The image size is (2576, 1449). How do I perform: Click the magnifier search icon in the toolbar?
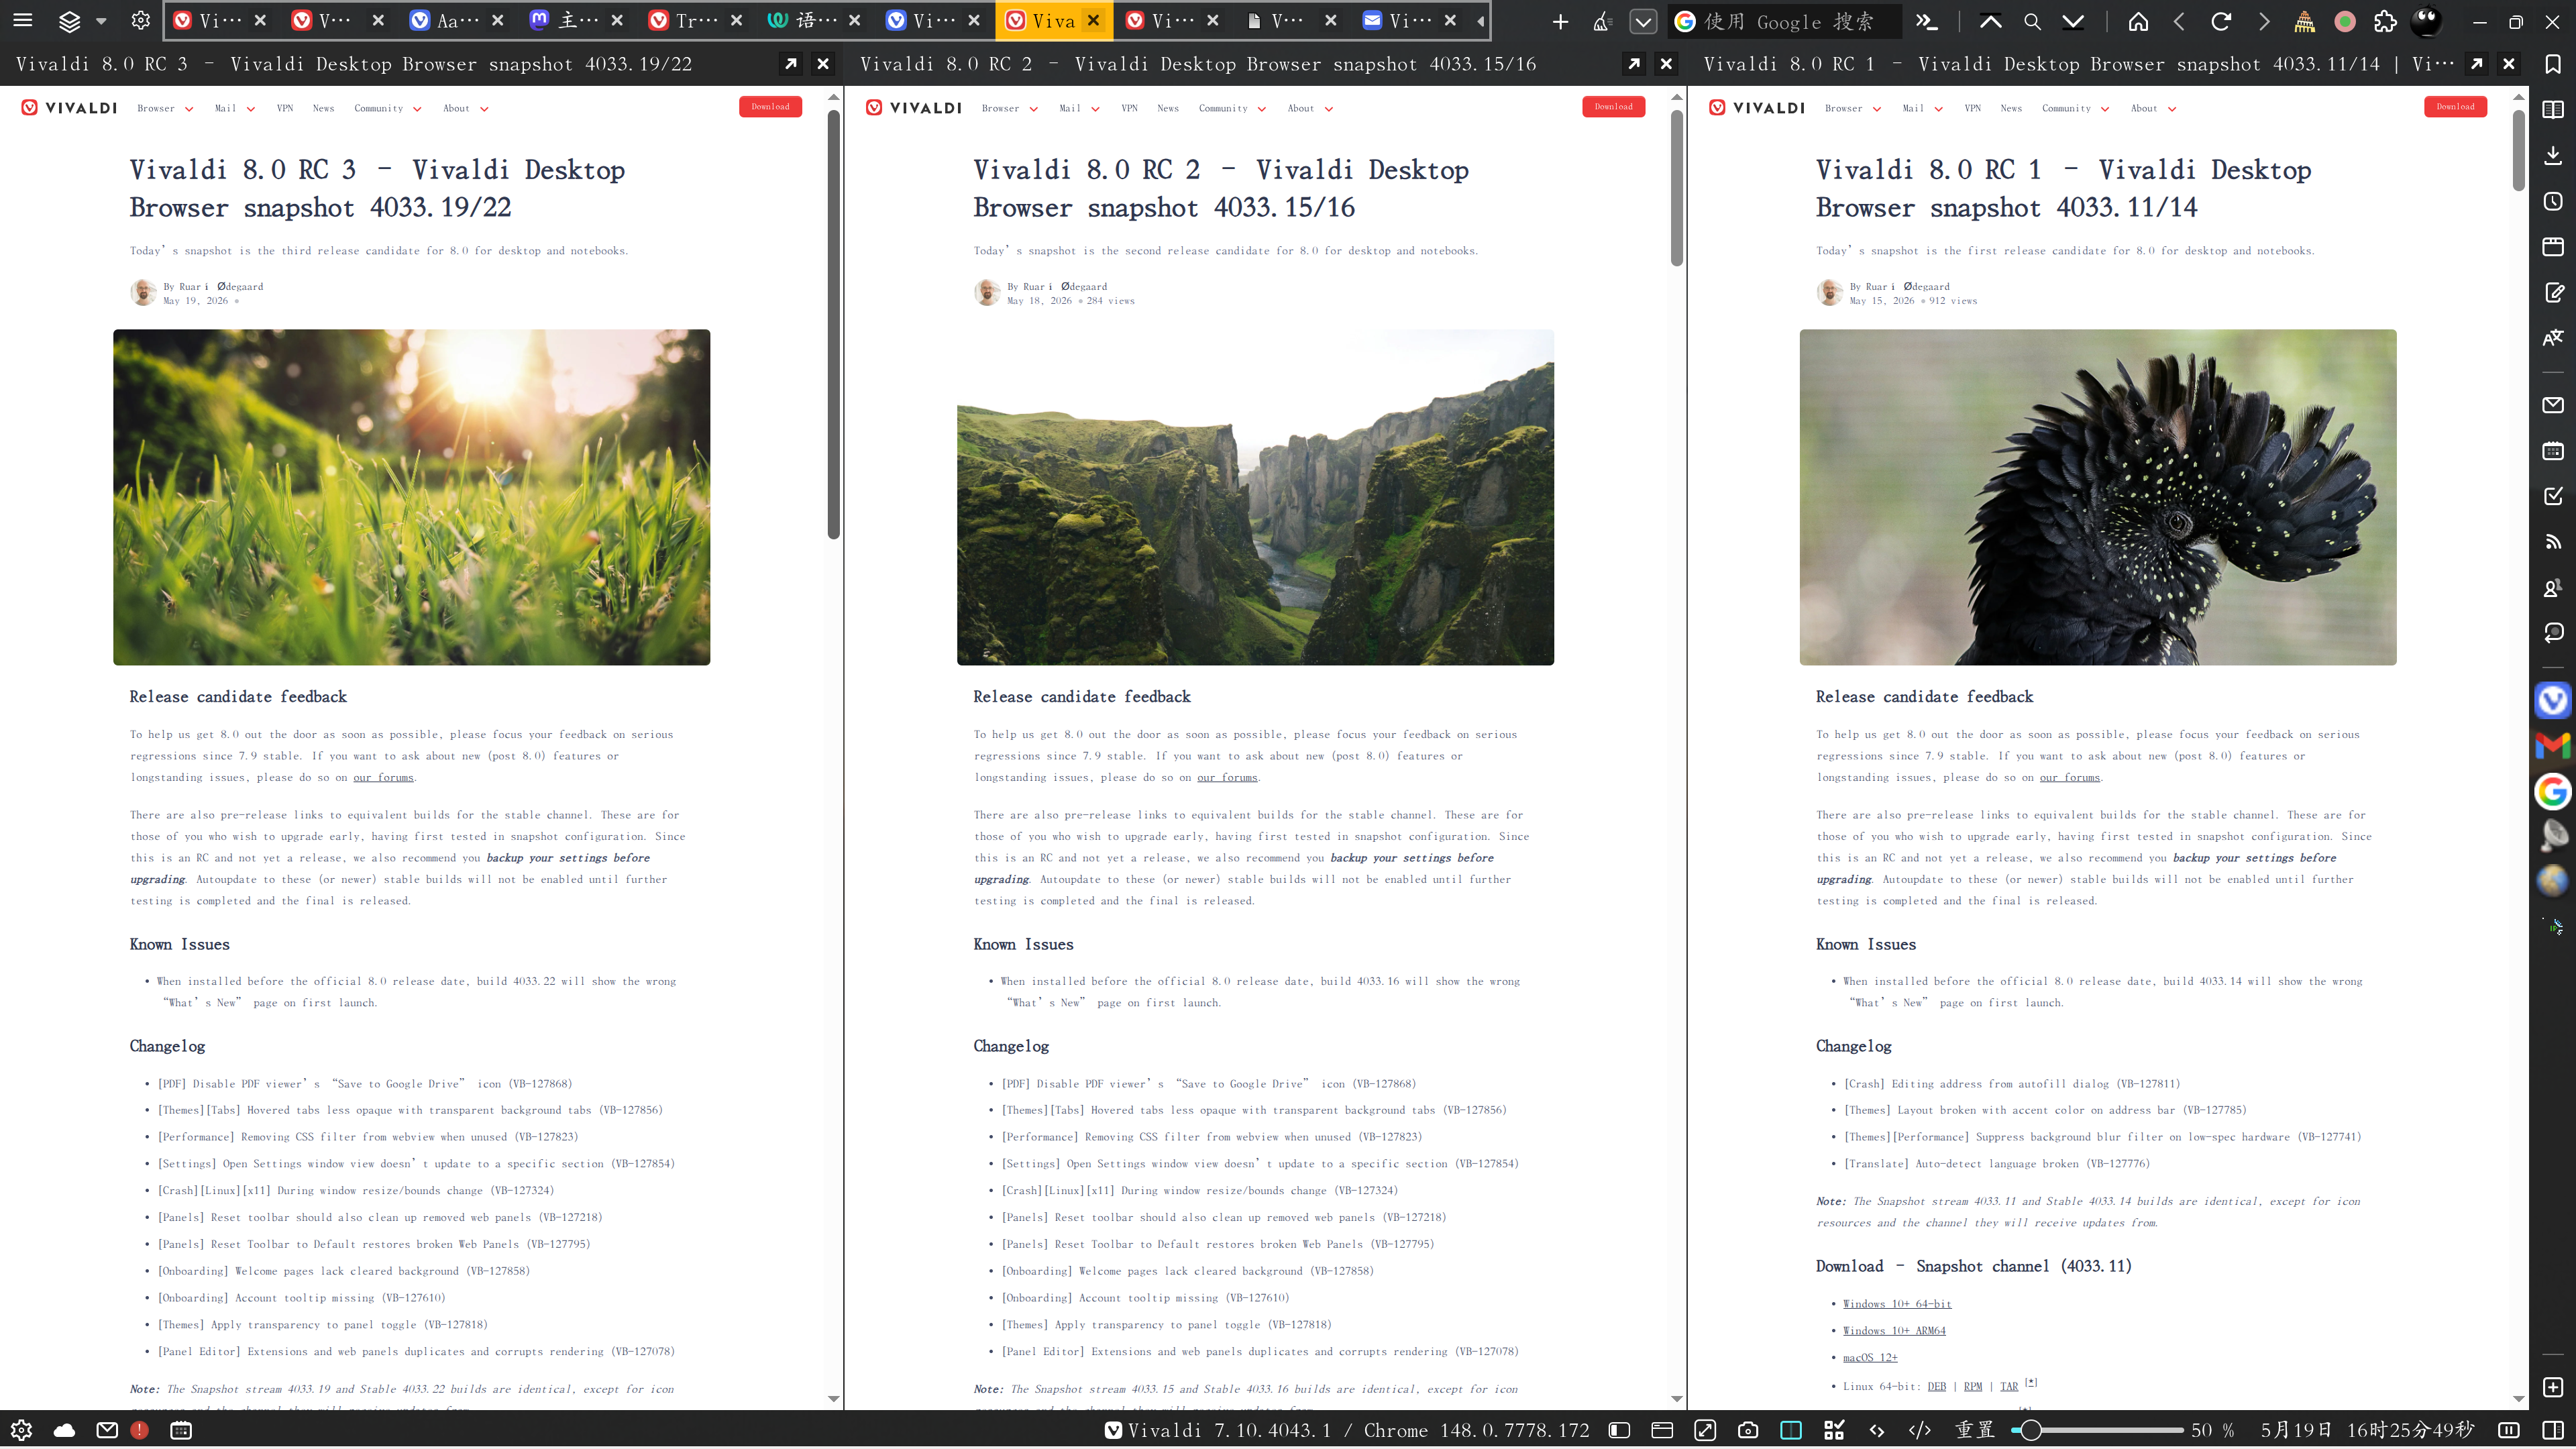click(x=2032, y=21)
